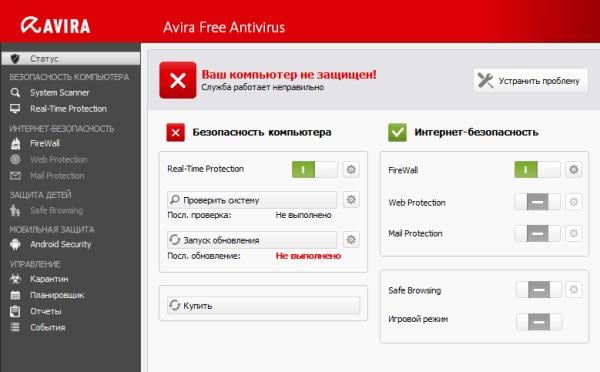Screen dimensions: 600x372
Task: Open gear settings for Запуск обновления
Action: [x=351, y=240]
